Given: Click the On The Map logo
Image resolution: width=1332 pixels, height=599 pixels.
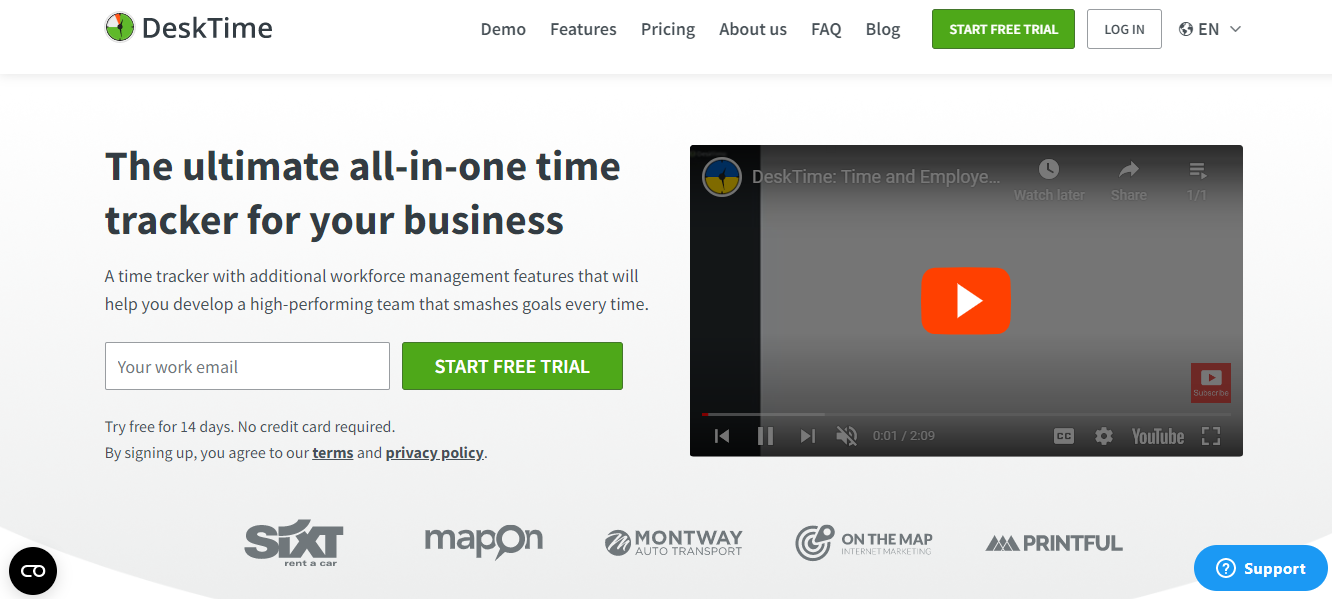Looking at the screenshot, I should coord(864,543).
